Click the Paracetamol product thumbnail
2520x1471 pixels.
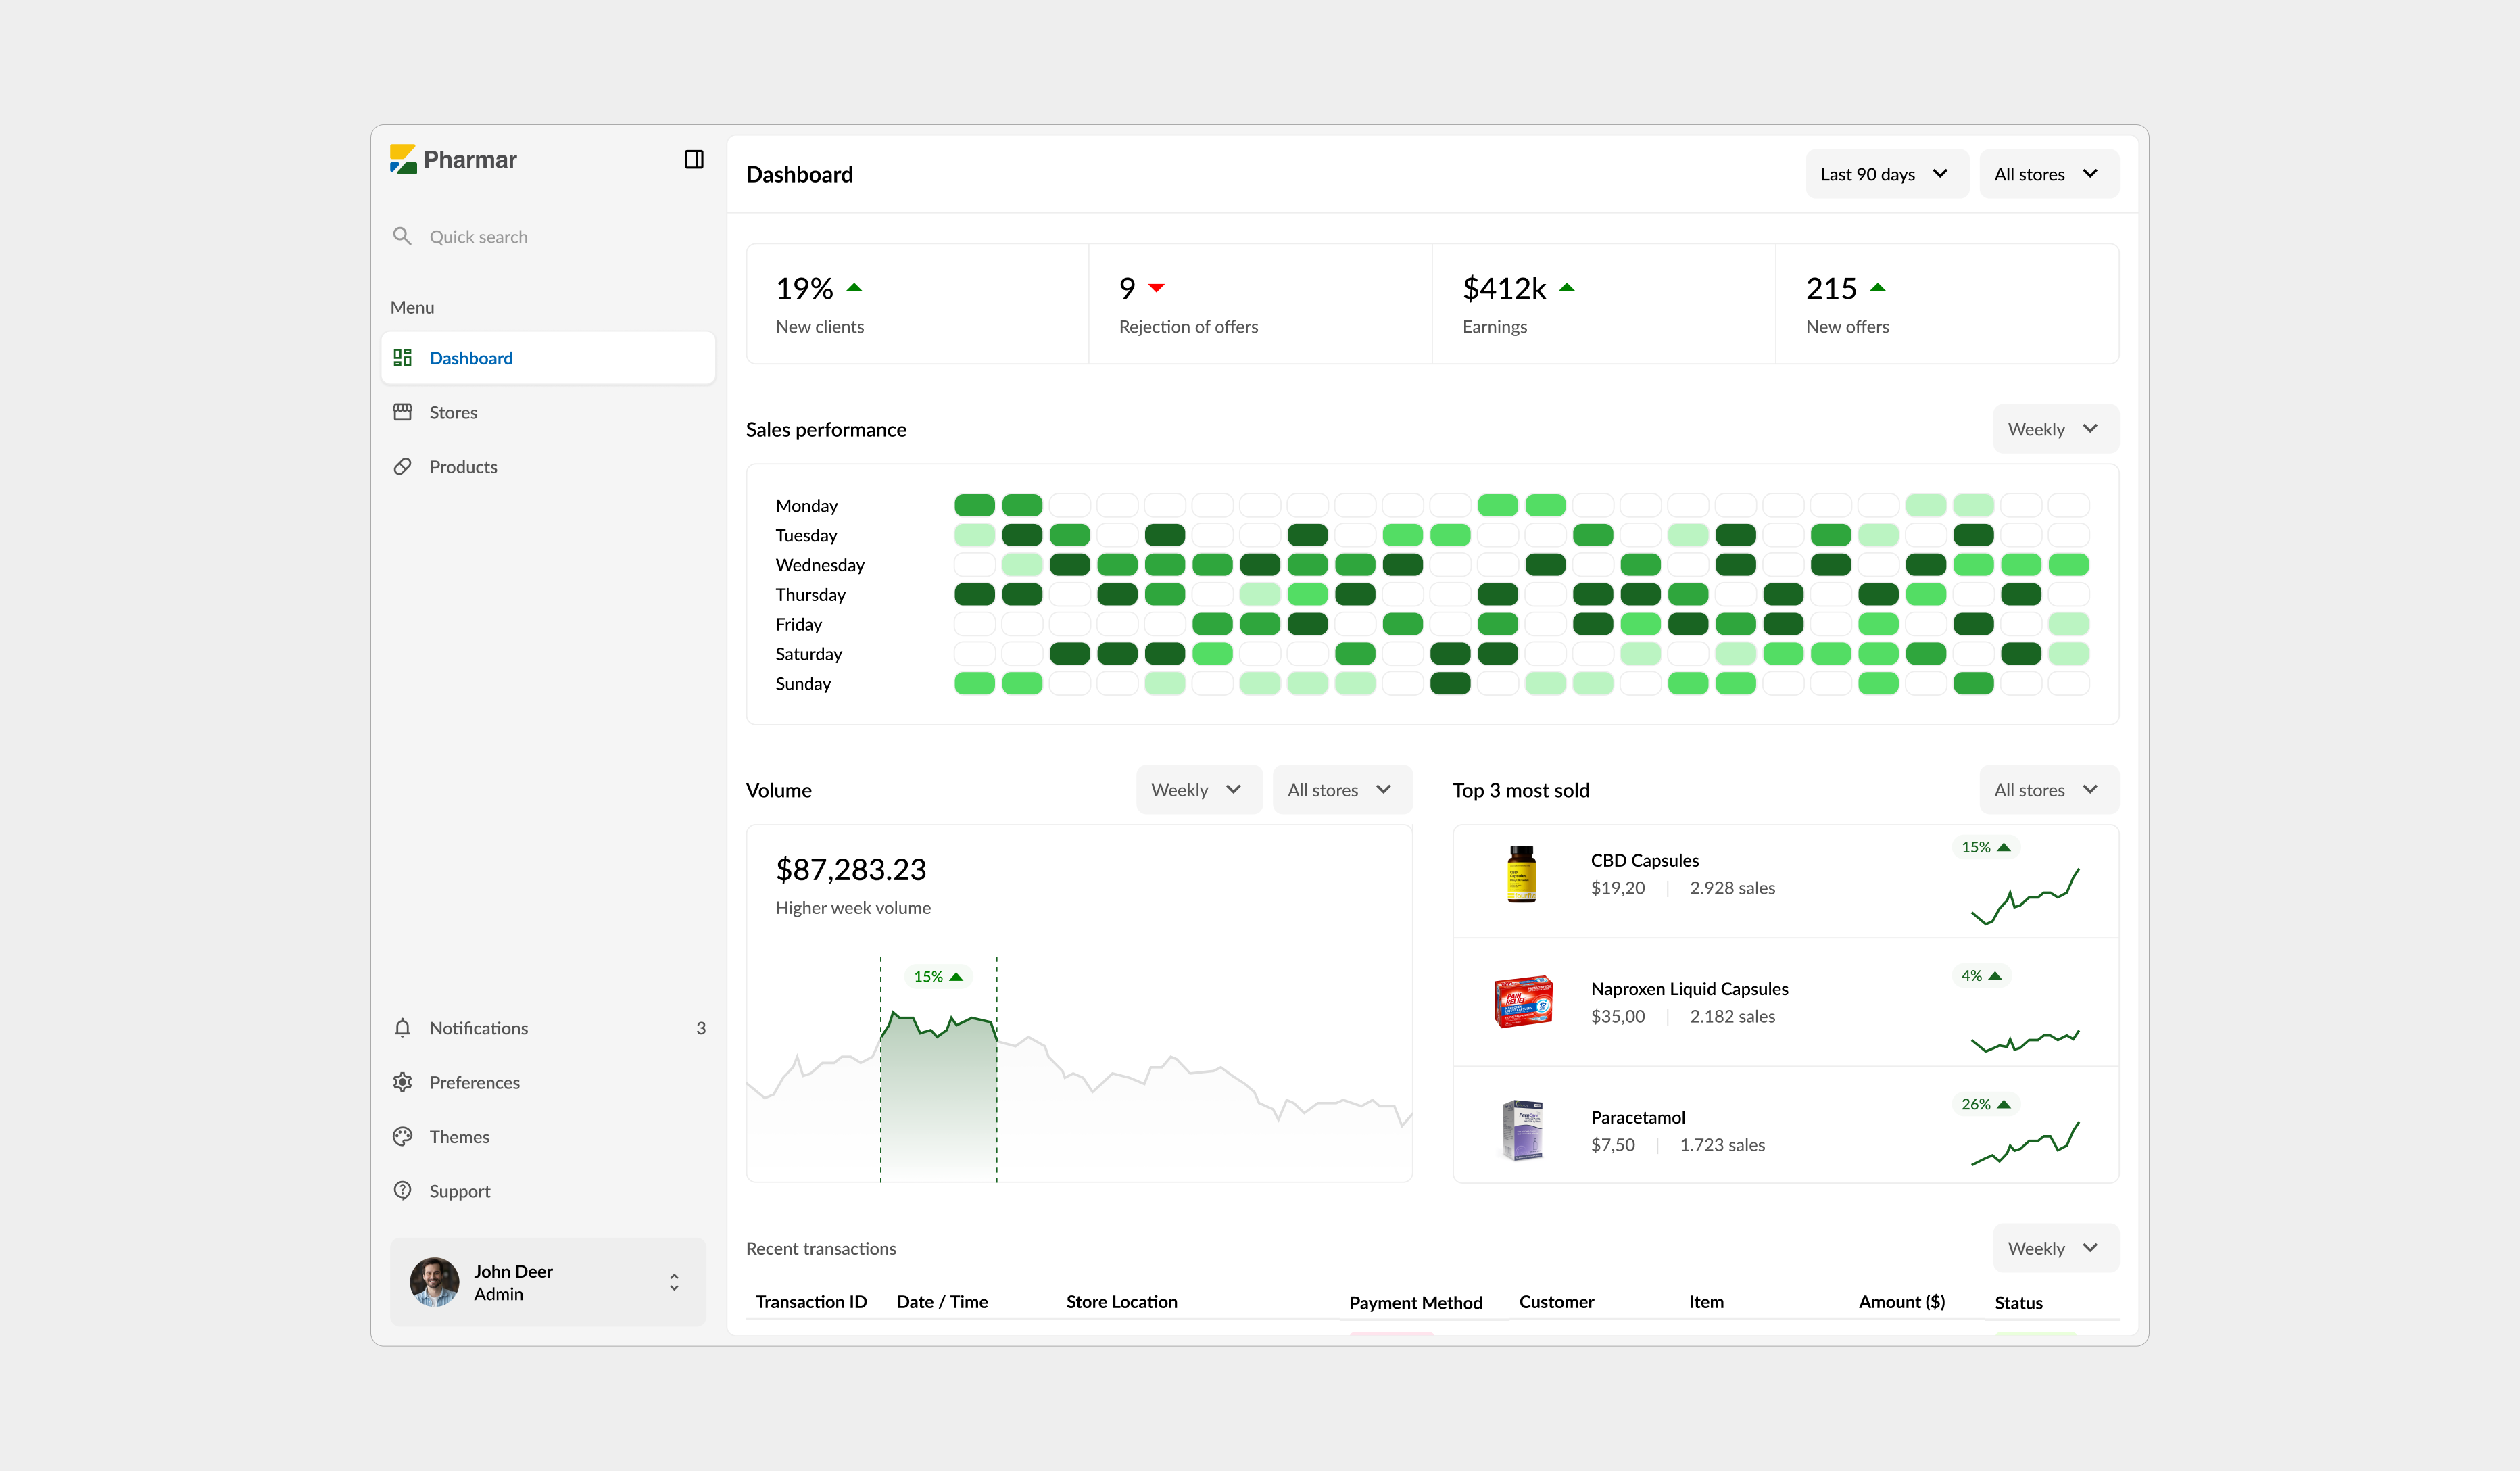(x=1521, y=1130)
